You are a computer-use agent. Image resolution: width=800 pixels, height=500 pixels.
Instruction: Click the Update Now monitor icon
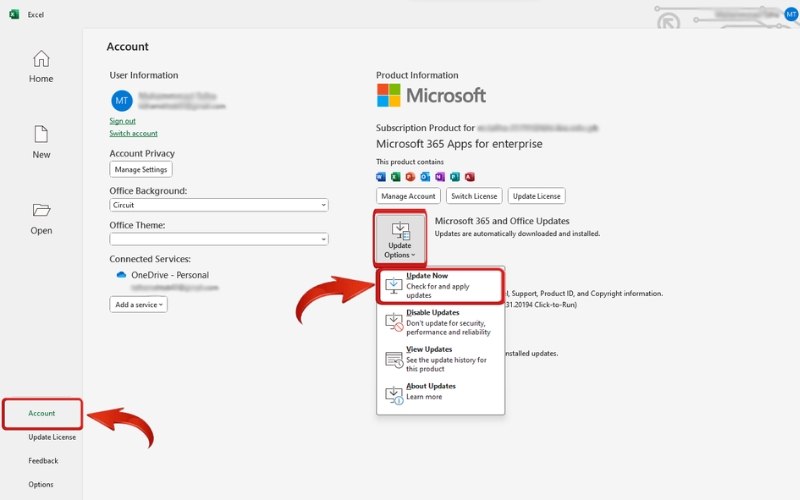pos(393,285)
